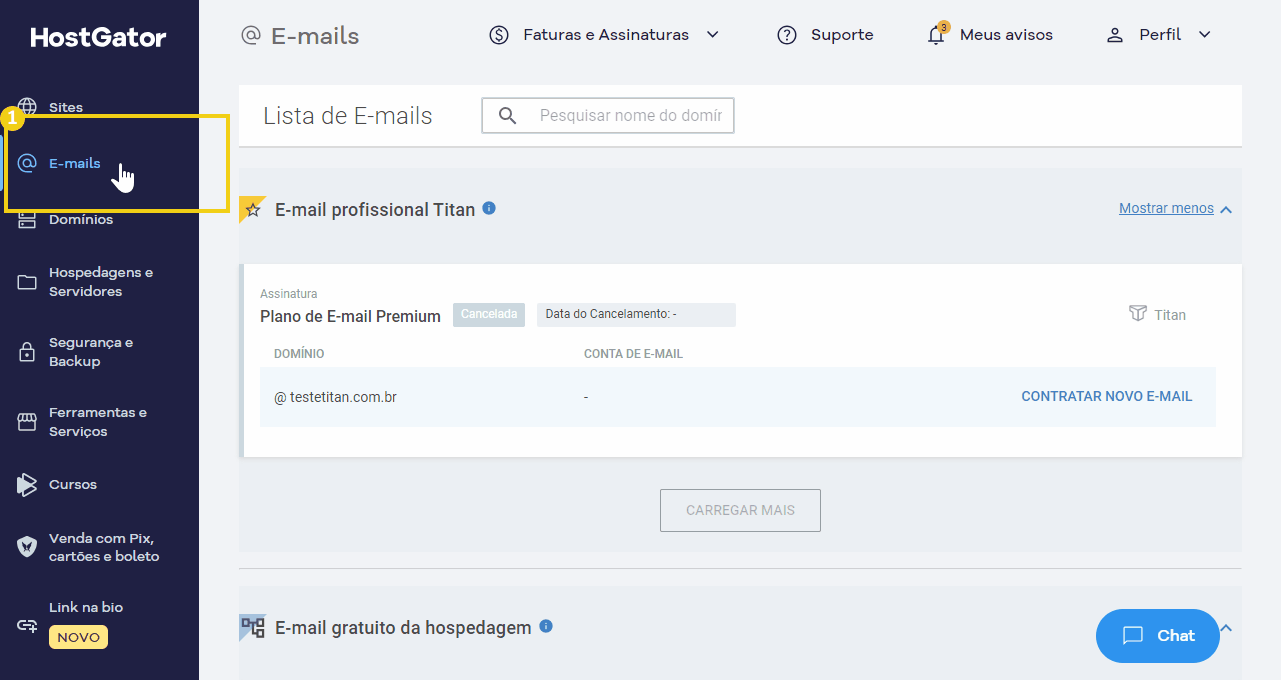
Task: Click the E-mail gratuito da hospedagem heading
Action: coord(403,628)
